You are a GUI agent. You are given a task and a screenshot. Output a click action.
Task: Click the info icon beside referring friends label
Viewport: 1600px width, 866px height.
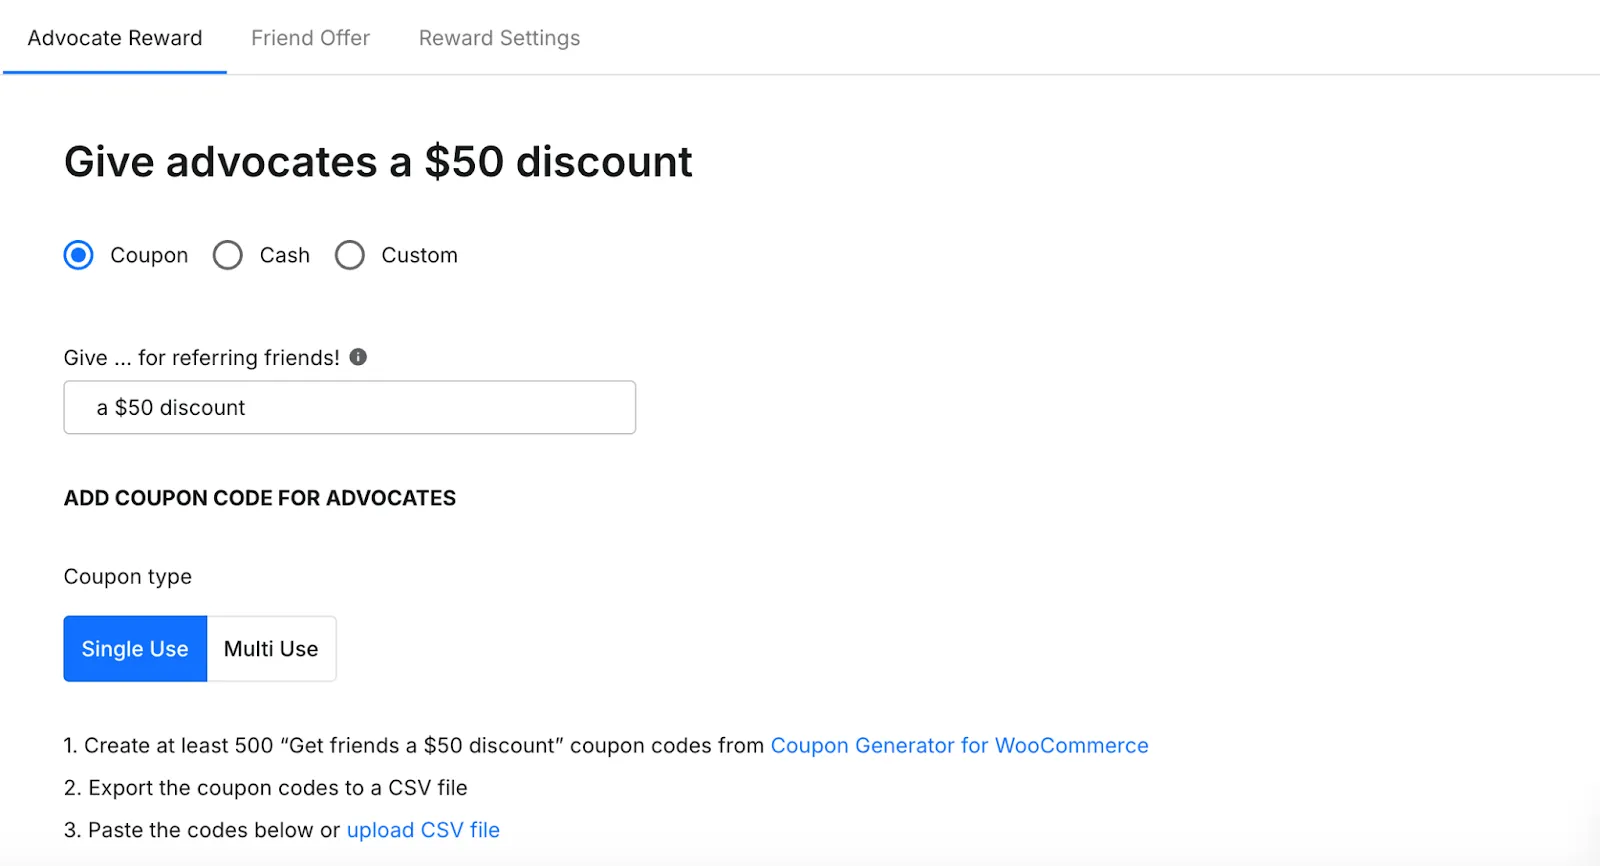358,357
